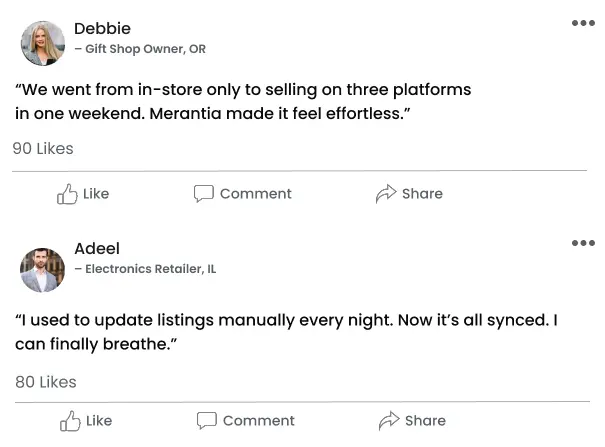Viewport: 605px width, 447px height.
Task: Open the Debbie author name
Action: pyautogui.click(x=102, y=28)
